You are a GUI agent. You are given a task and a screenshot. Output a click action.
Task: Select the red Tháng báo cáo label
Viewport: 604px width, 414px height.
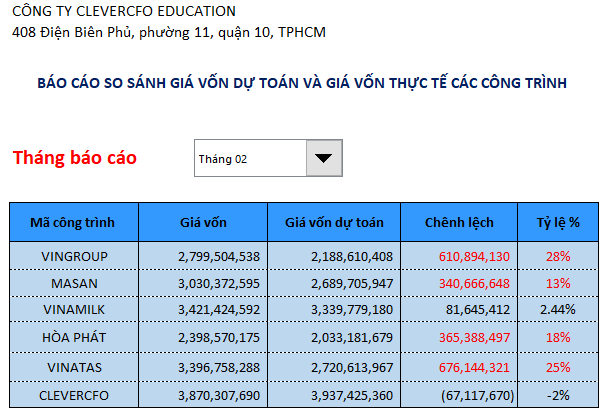click(x=75, y=158)
